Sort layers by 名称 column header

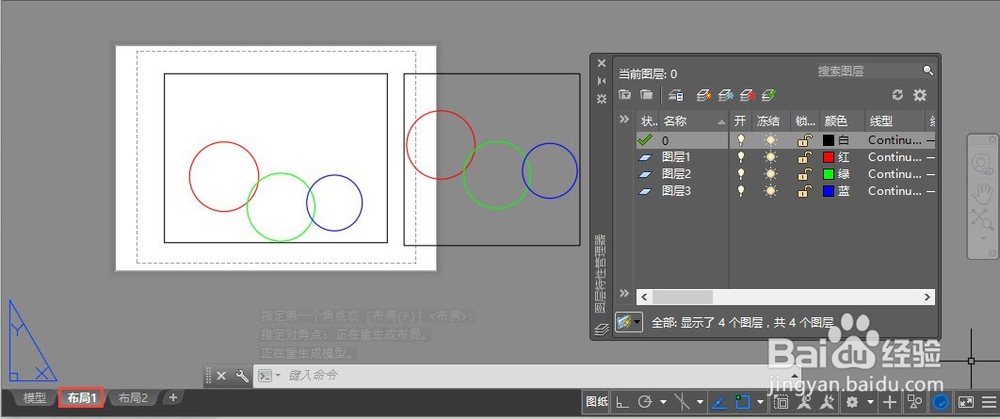[694, 121]
